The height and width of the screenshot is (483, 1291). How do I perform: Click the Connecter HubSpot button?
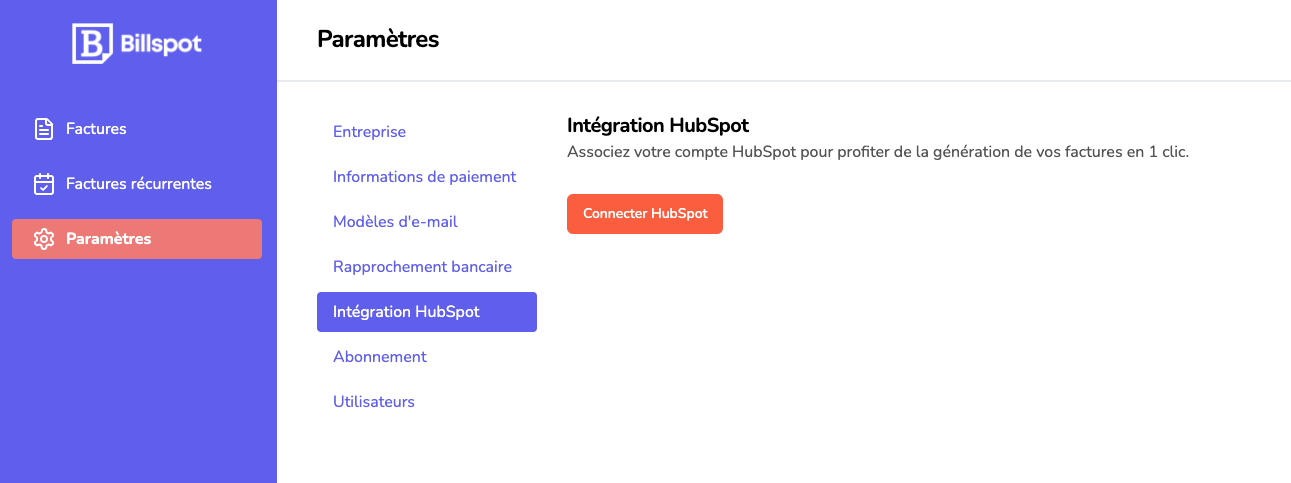tap(645, 214)
